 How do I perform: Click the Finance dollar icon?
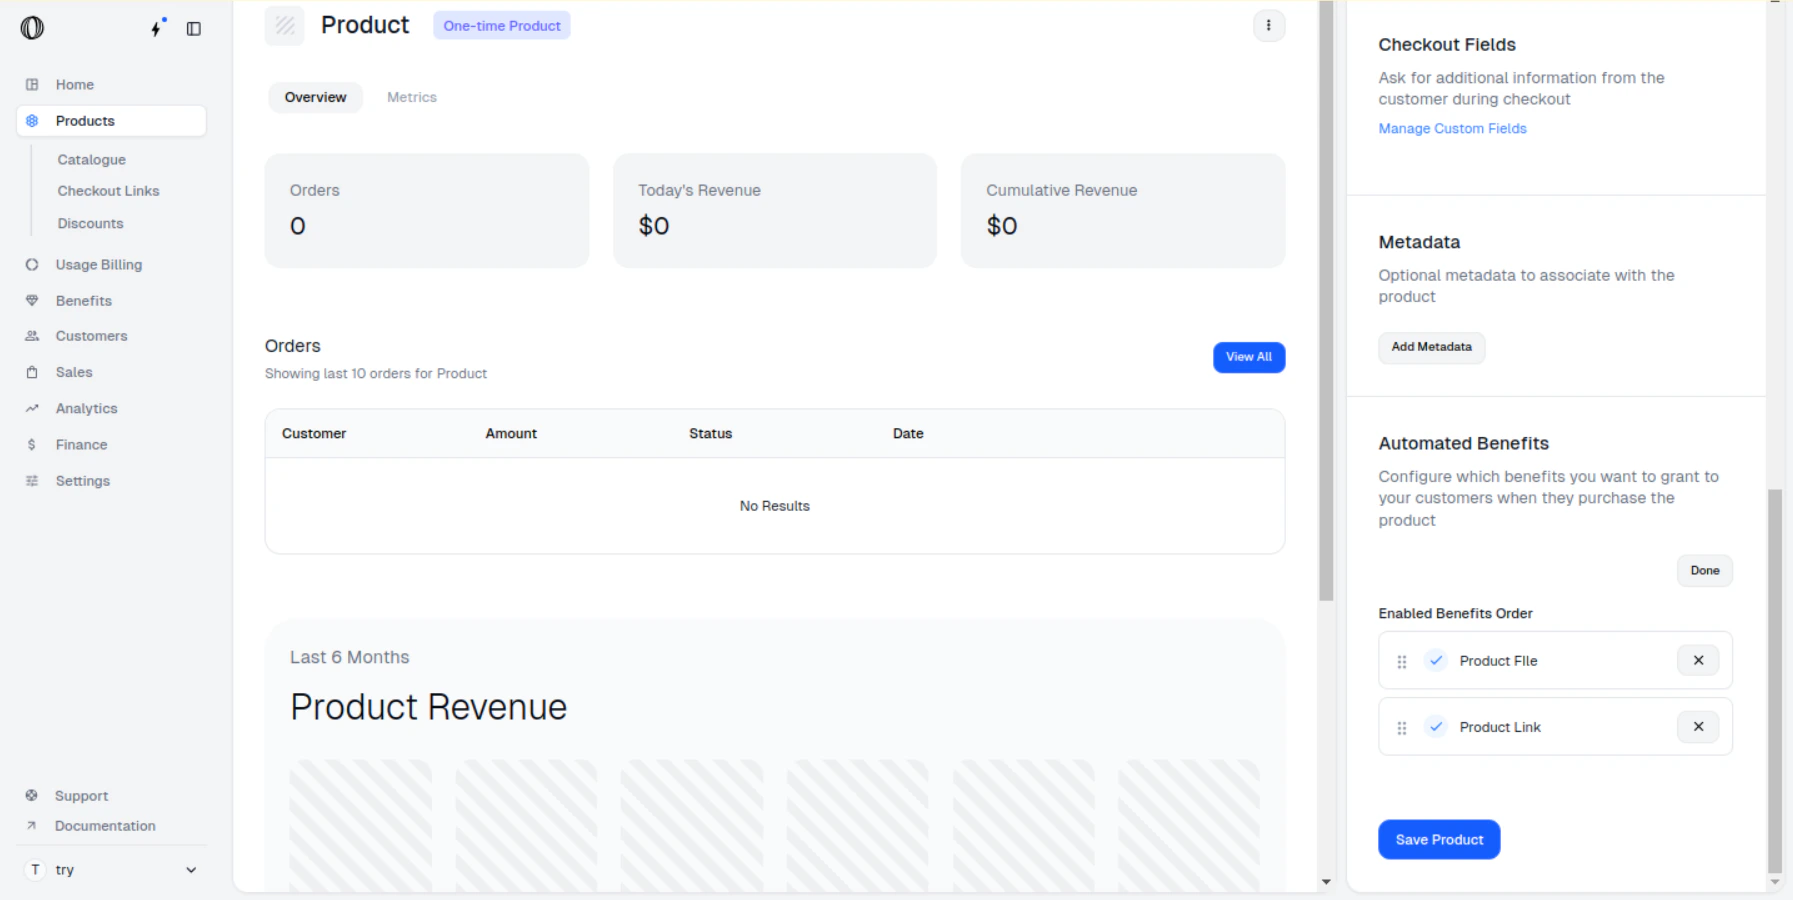click(32, 444)
